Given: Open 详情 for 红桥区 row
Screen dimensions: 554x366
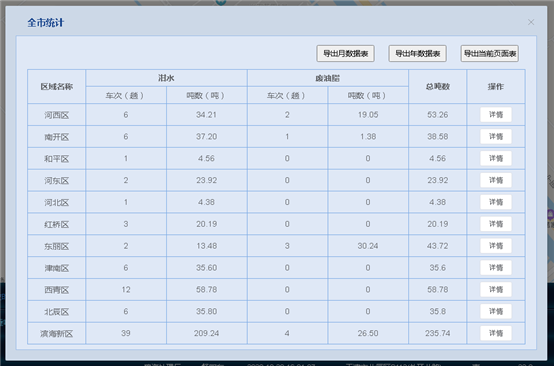Looking at the screenshot, I should (496, 224).
